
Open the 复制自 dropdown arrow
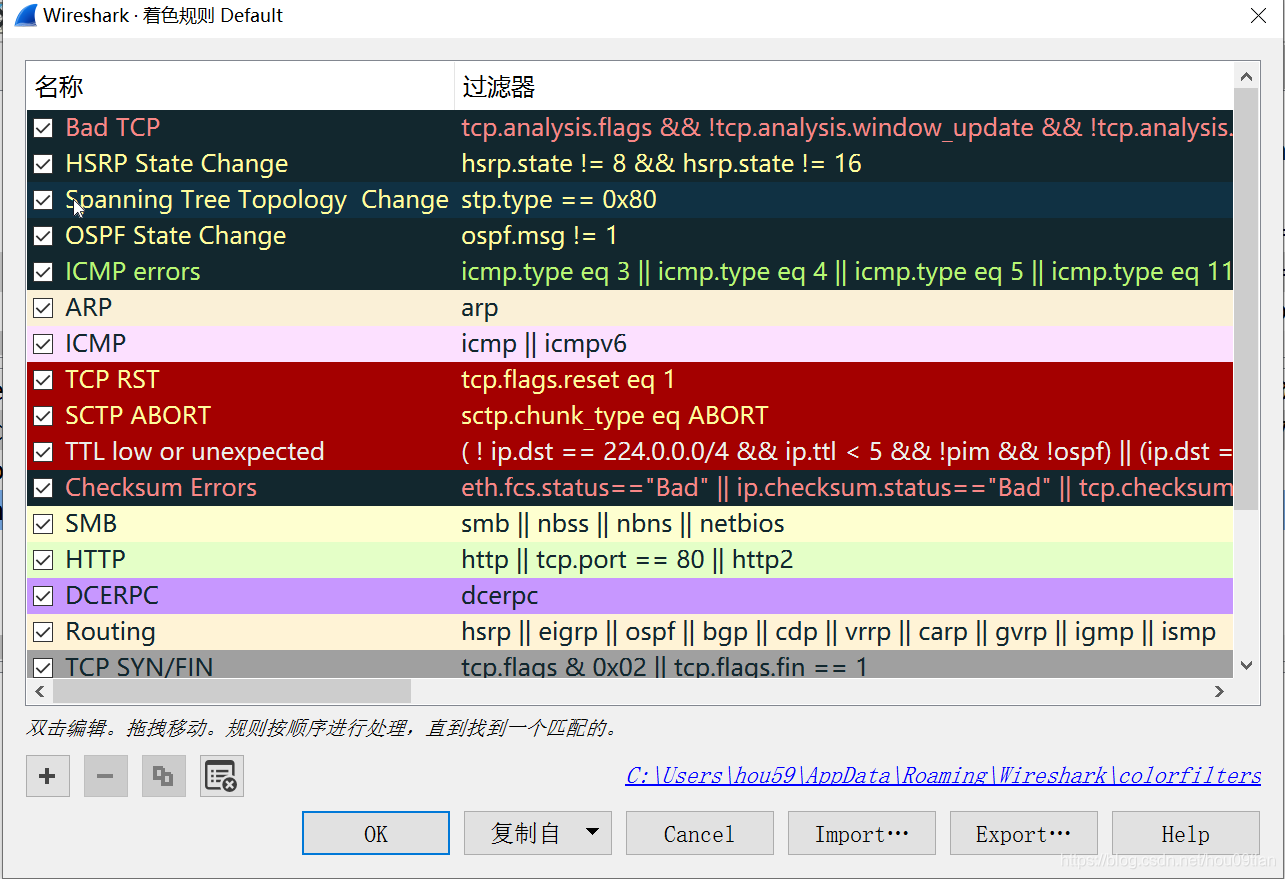coord(593,833)
